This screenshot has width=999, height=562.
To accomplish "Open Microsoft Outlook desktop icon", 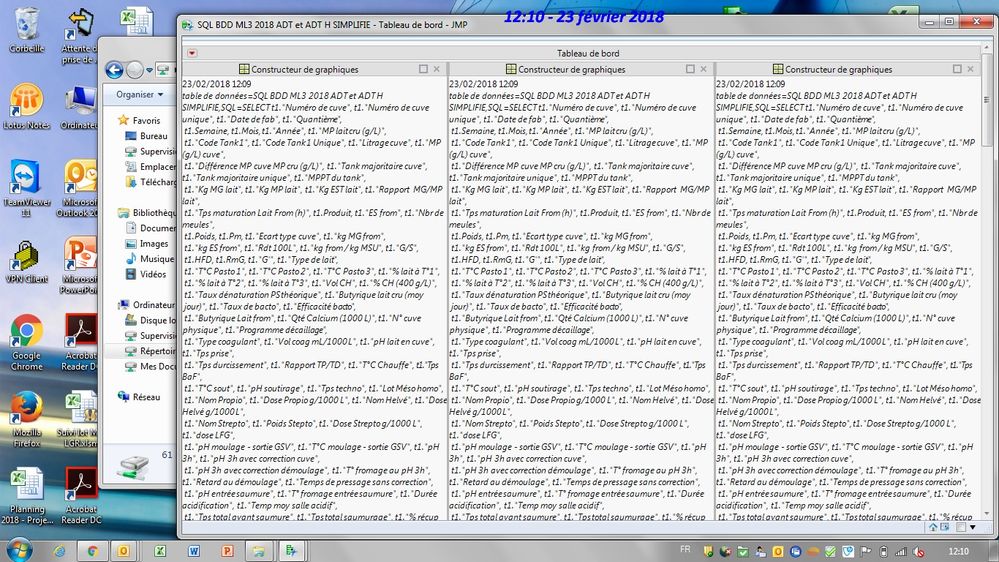I will click(79, 188).
